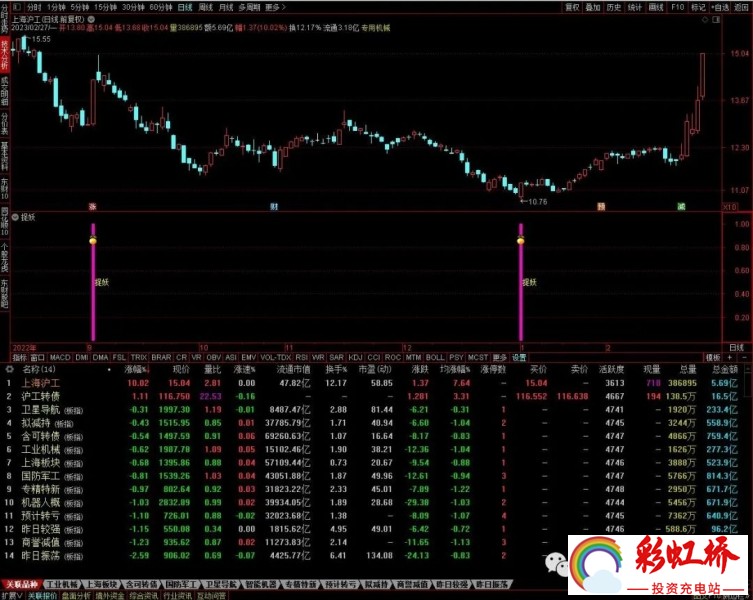This screenshot has width=753, height=600.
Task: Select the BOLL indicator
Action: 435,357
